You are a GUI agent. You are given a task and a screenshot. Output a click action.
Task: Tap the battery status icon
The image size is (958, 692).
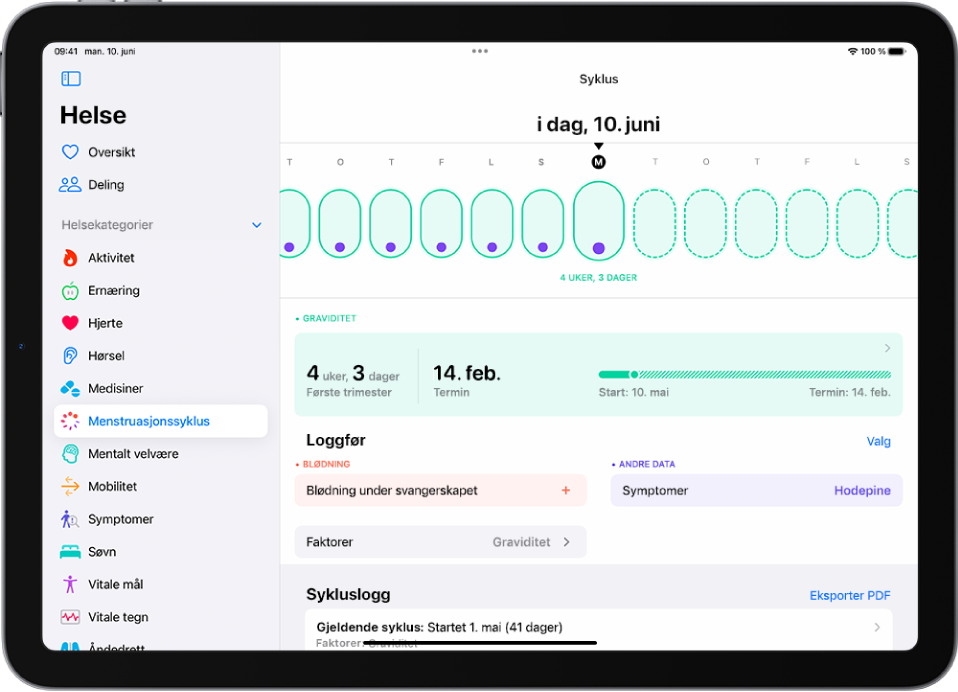[897, 51]
